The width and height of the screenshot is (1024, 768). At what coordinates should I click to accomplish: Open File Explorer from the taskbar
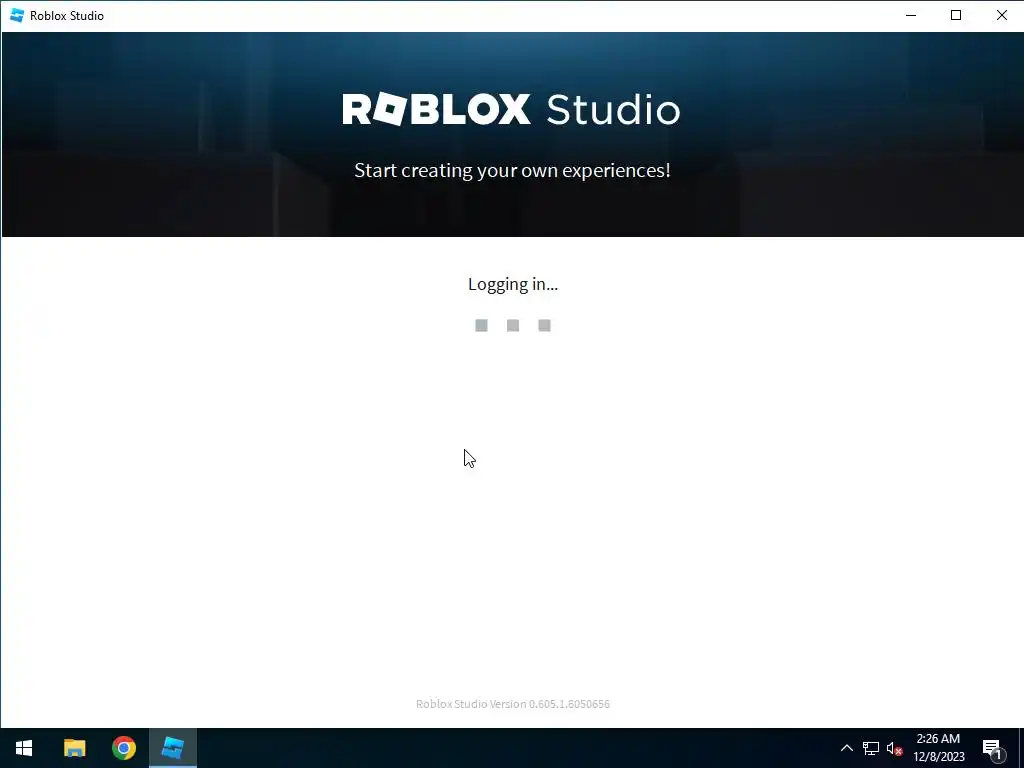[74, 748]
